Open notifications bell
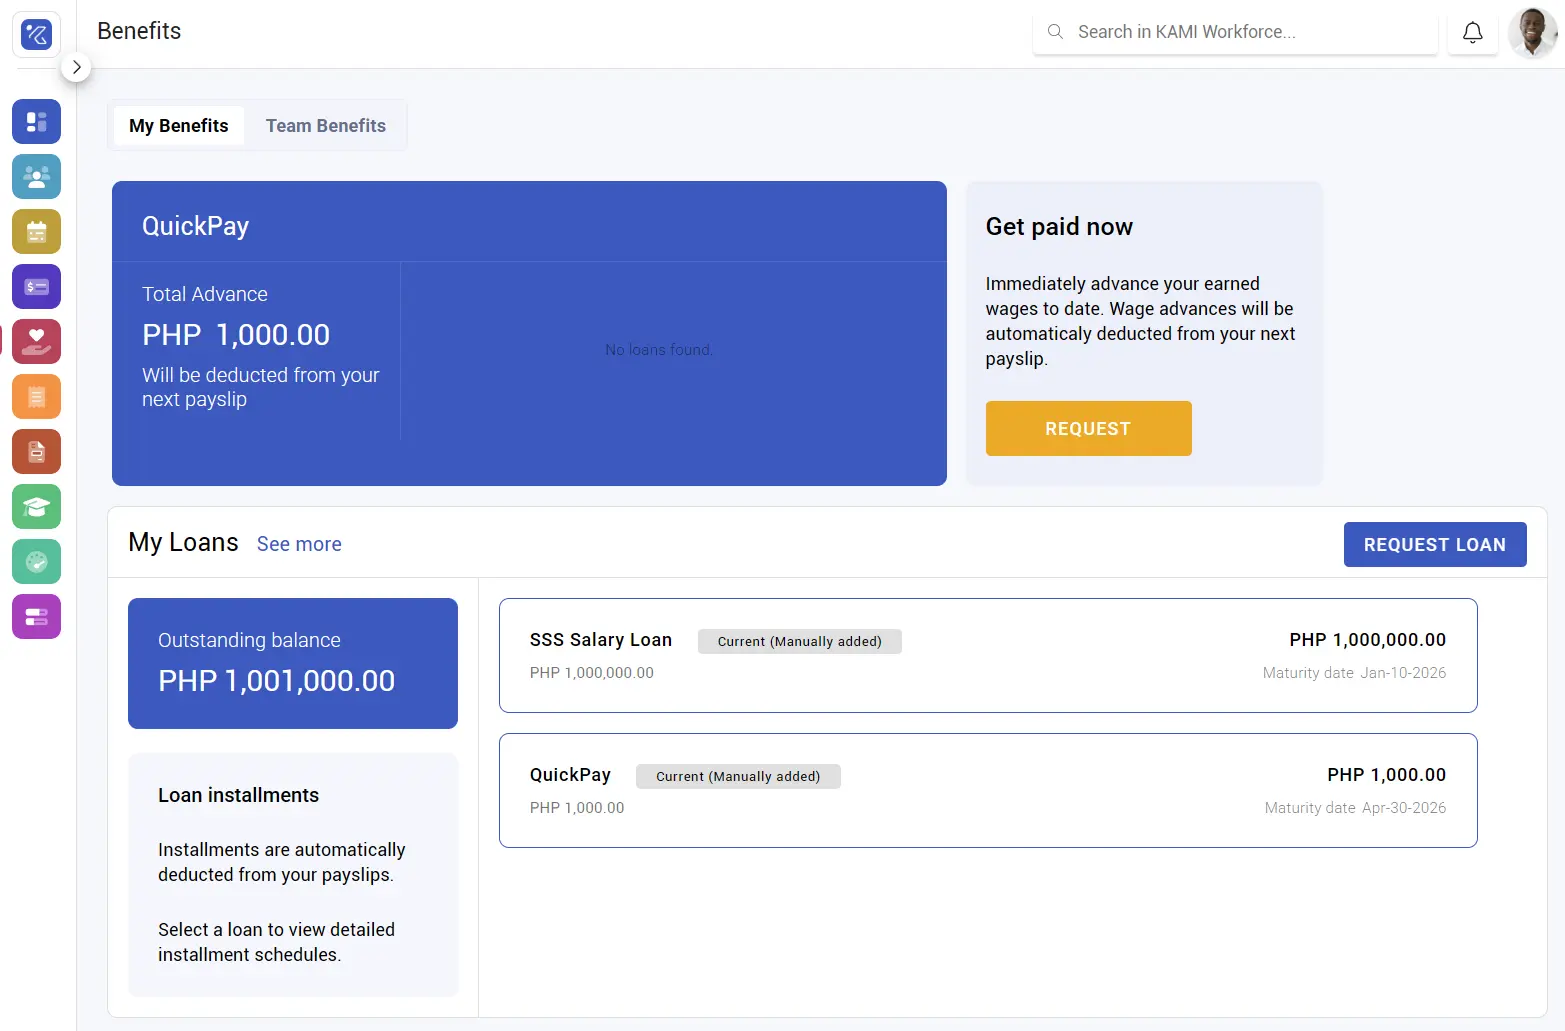 click(x=1472, y=33)
